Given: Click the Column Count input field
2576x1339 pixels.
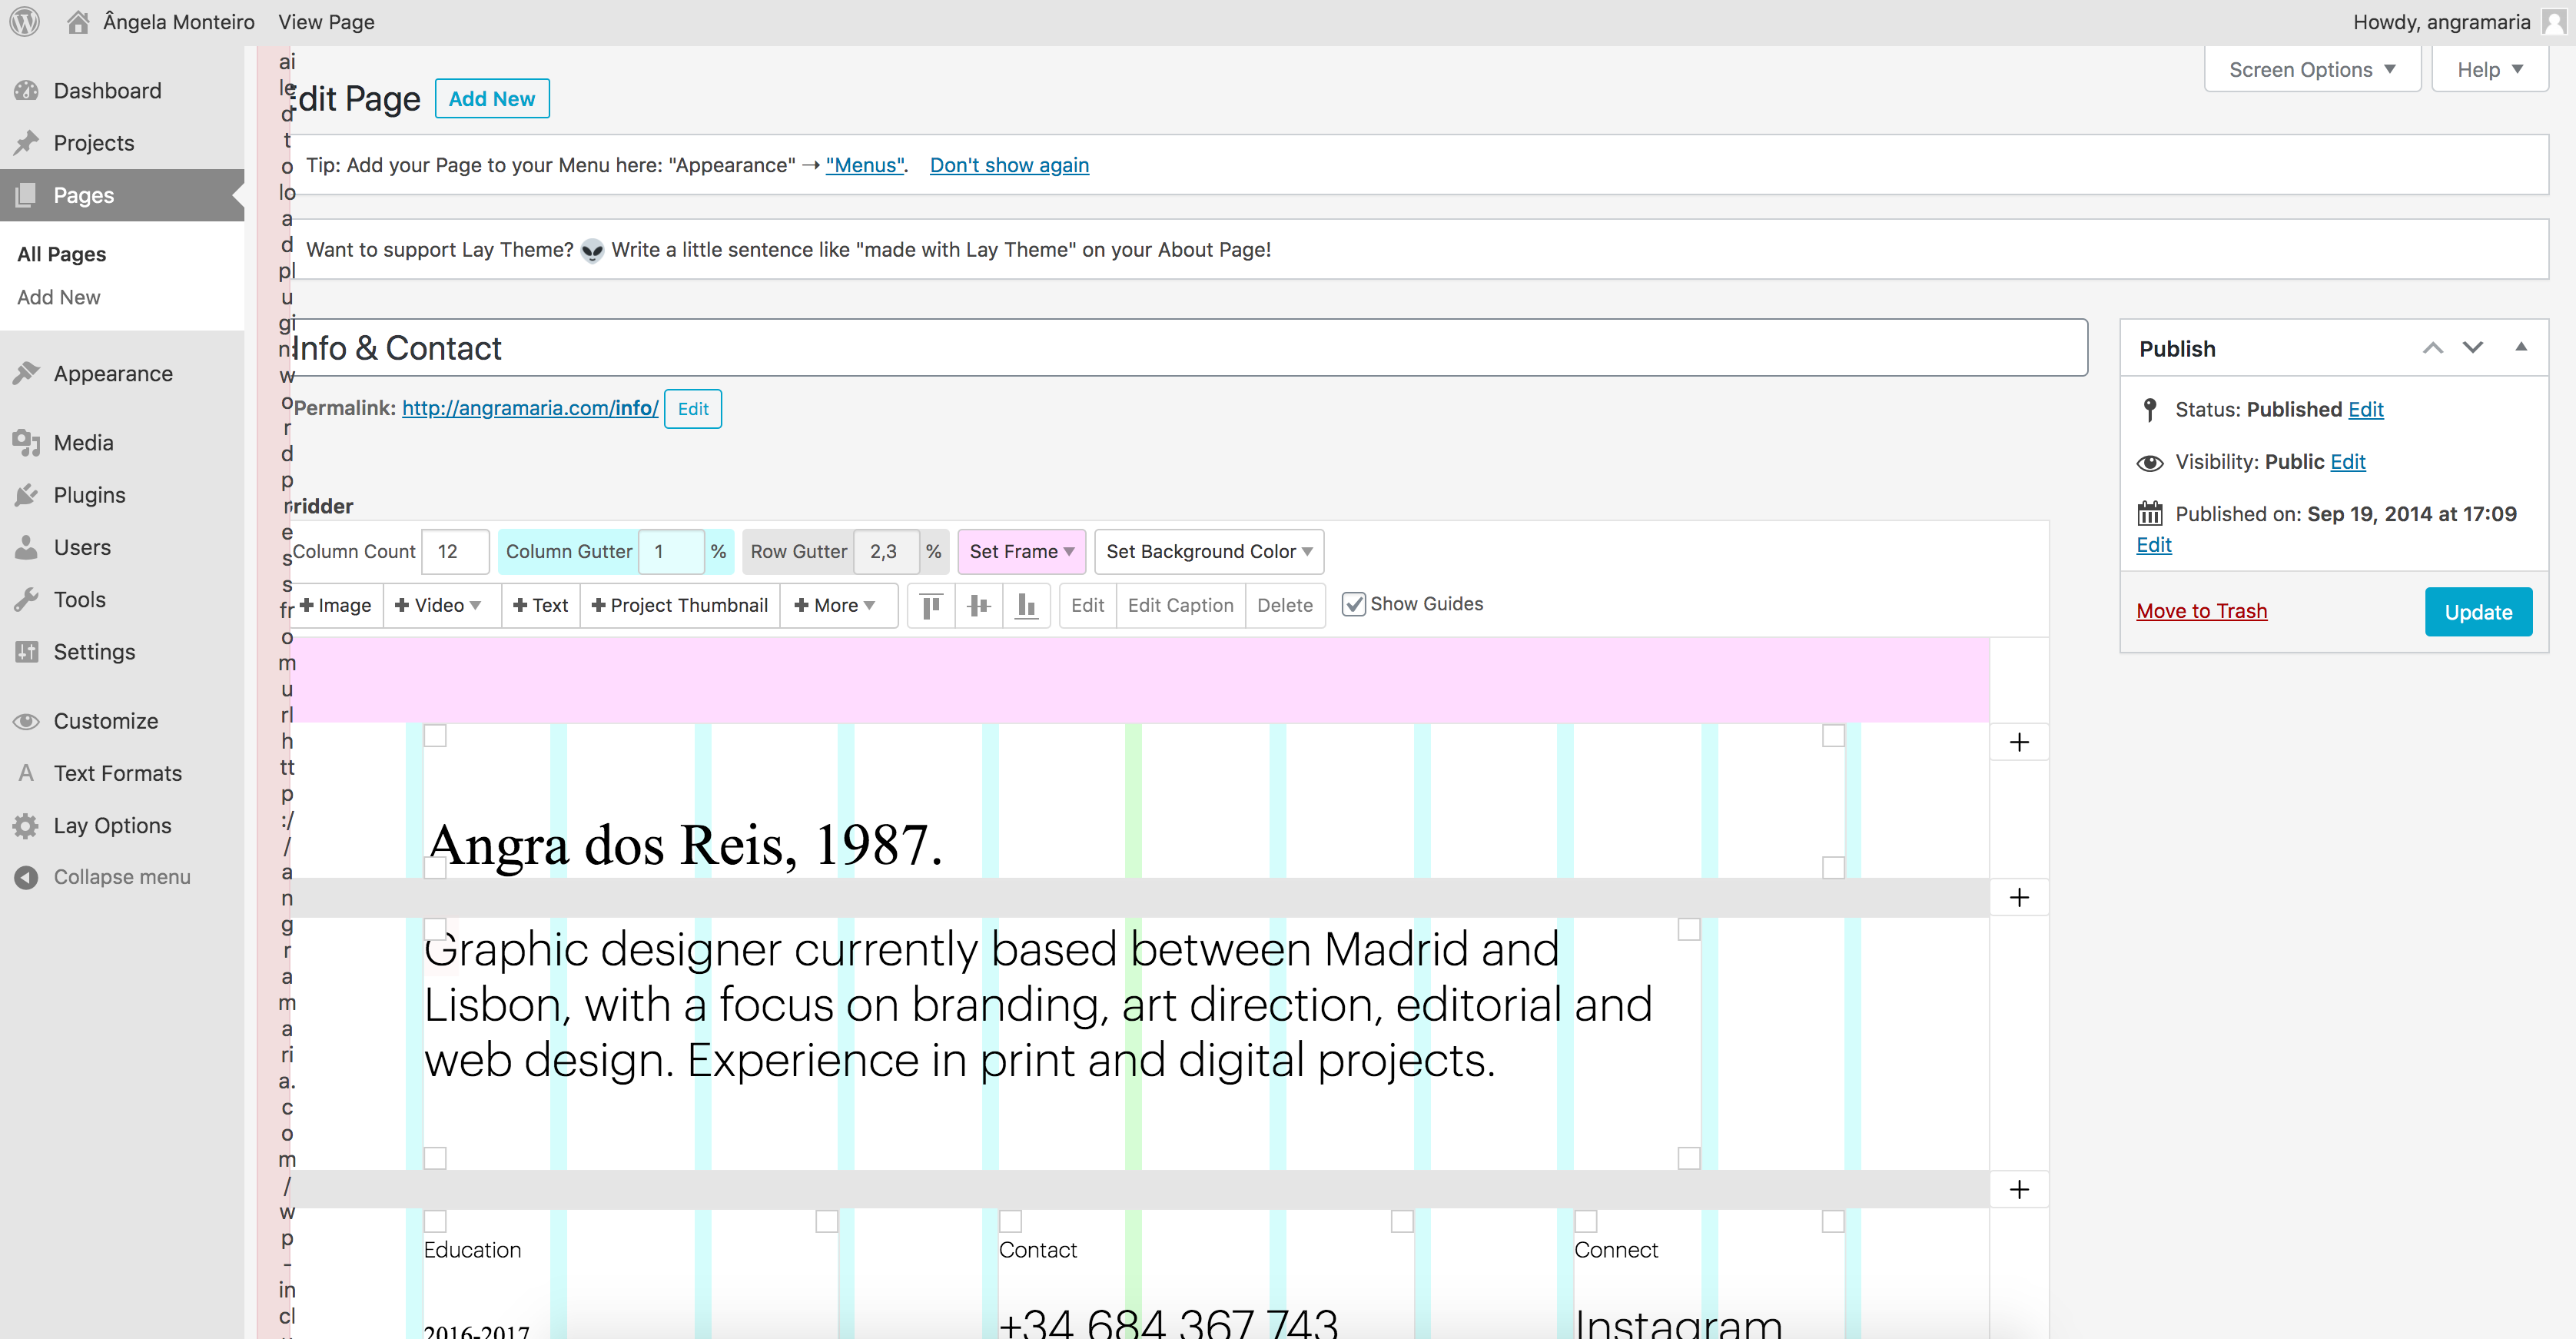Looking at the screenshot, I should (455, 551).
